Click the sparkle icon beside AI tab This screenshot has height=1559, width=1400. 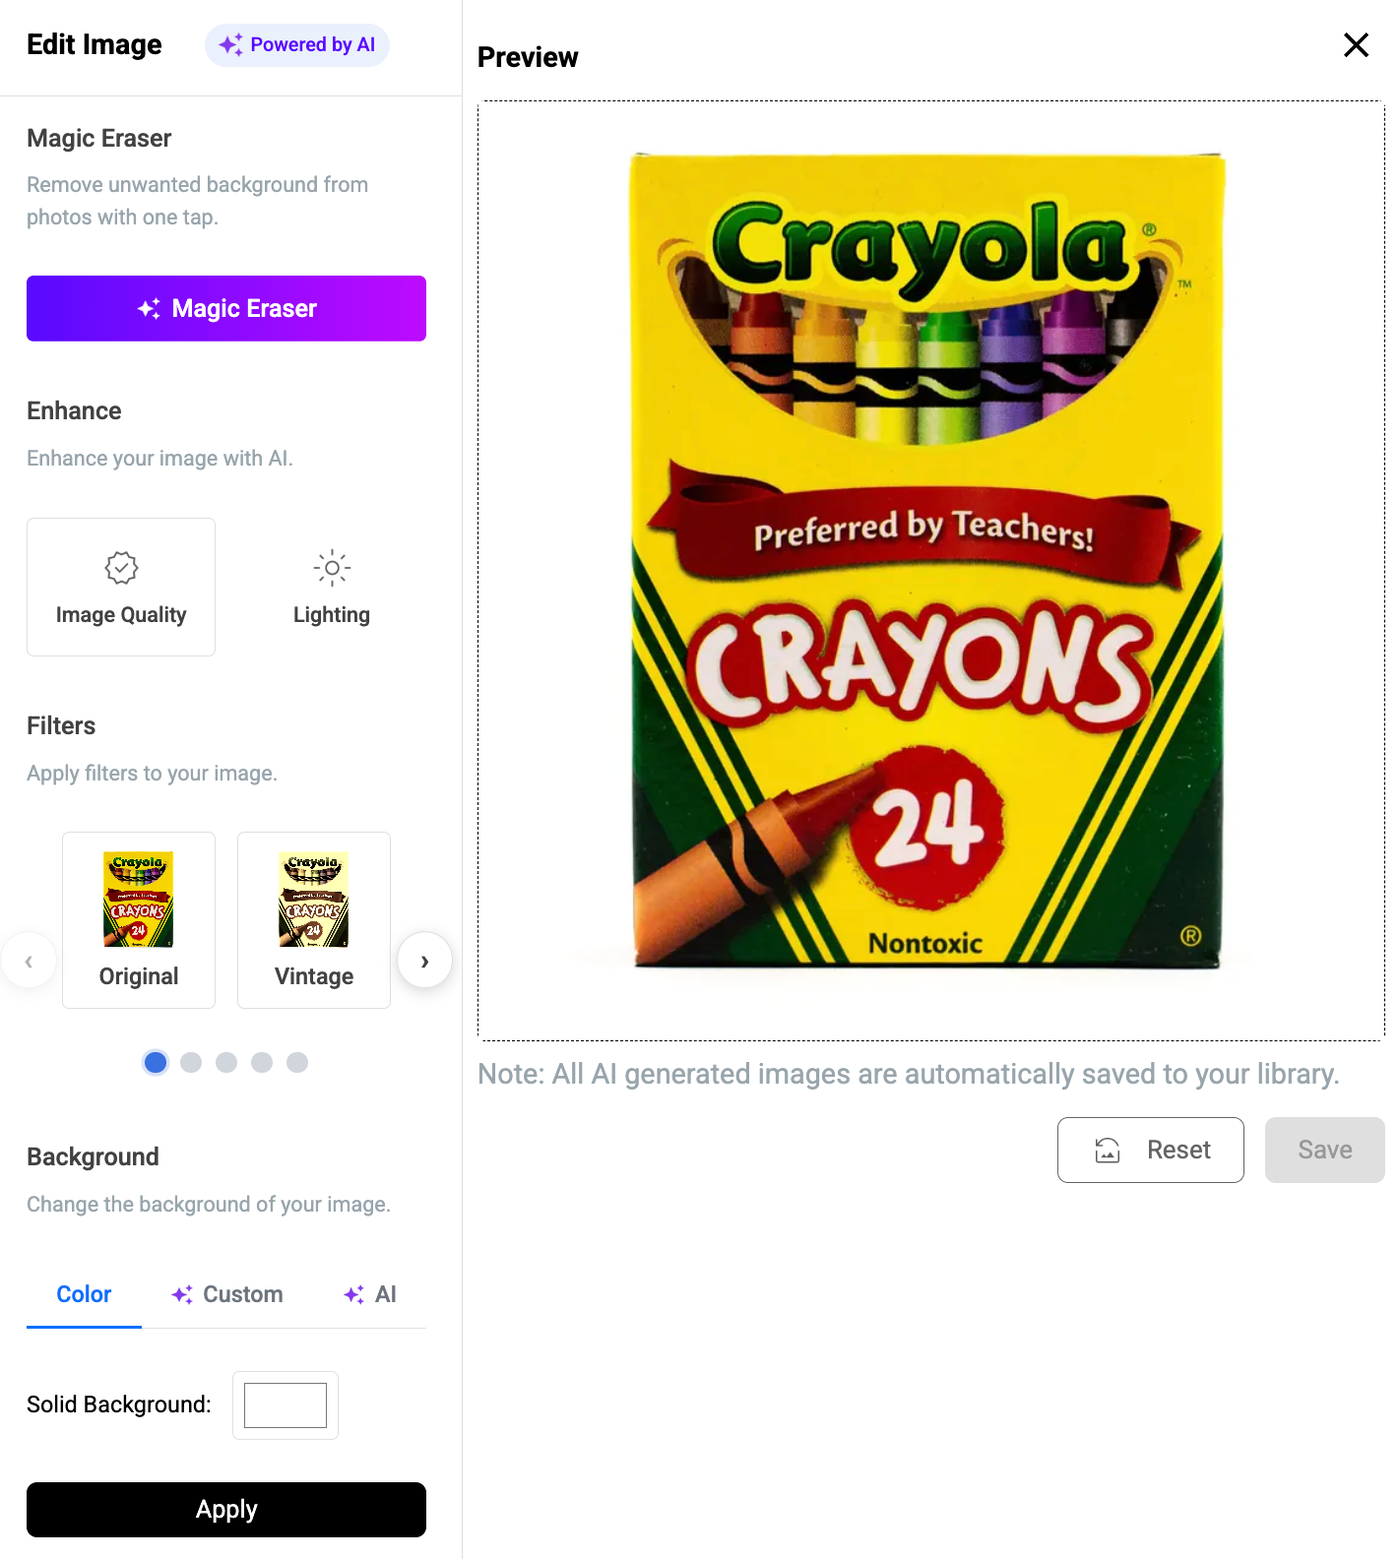354,1295
